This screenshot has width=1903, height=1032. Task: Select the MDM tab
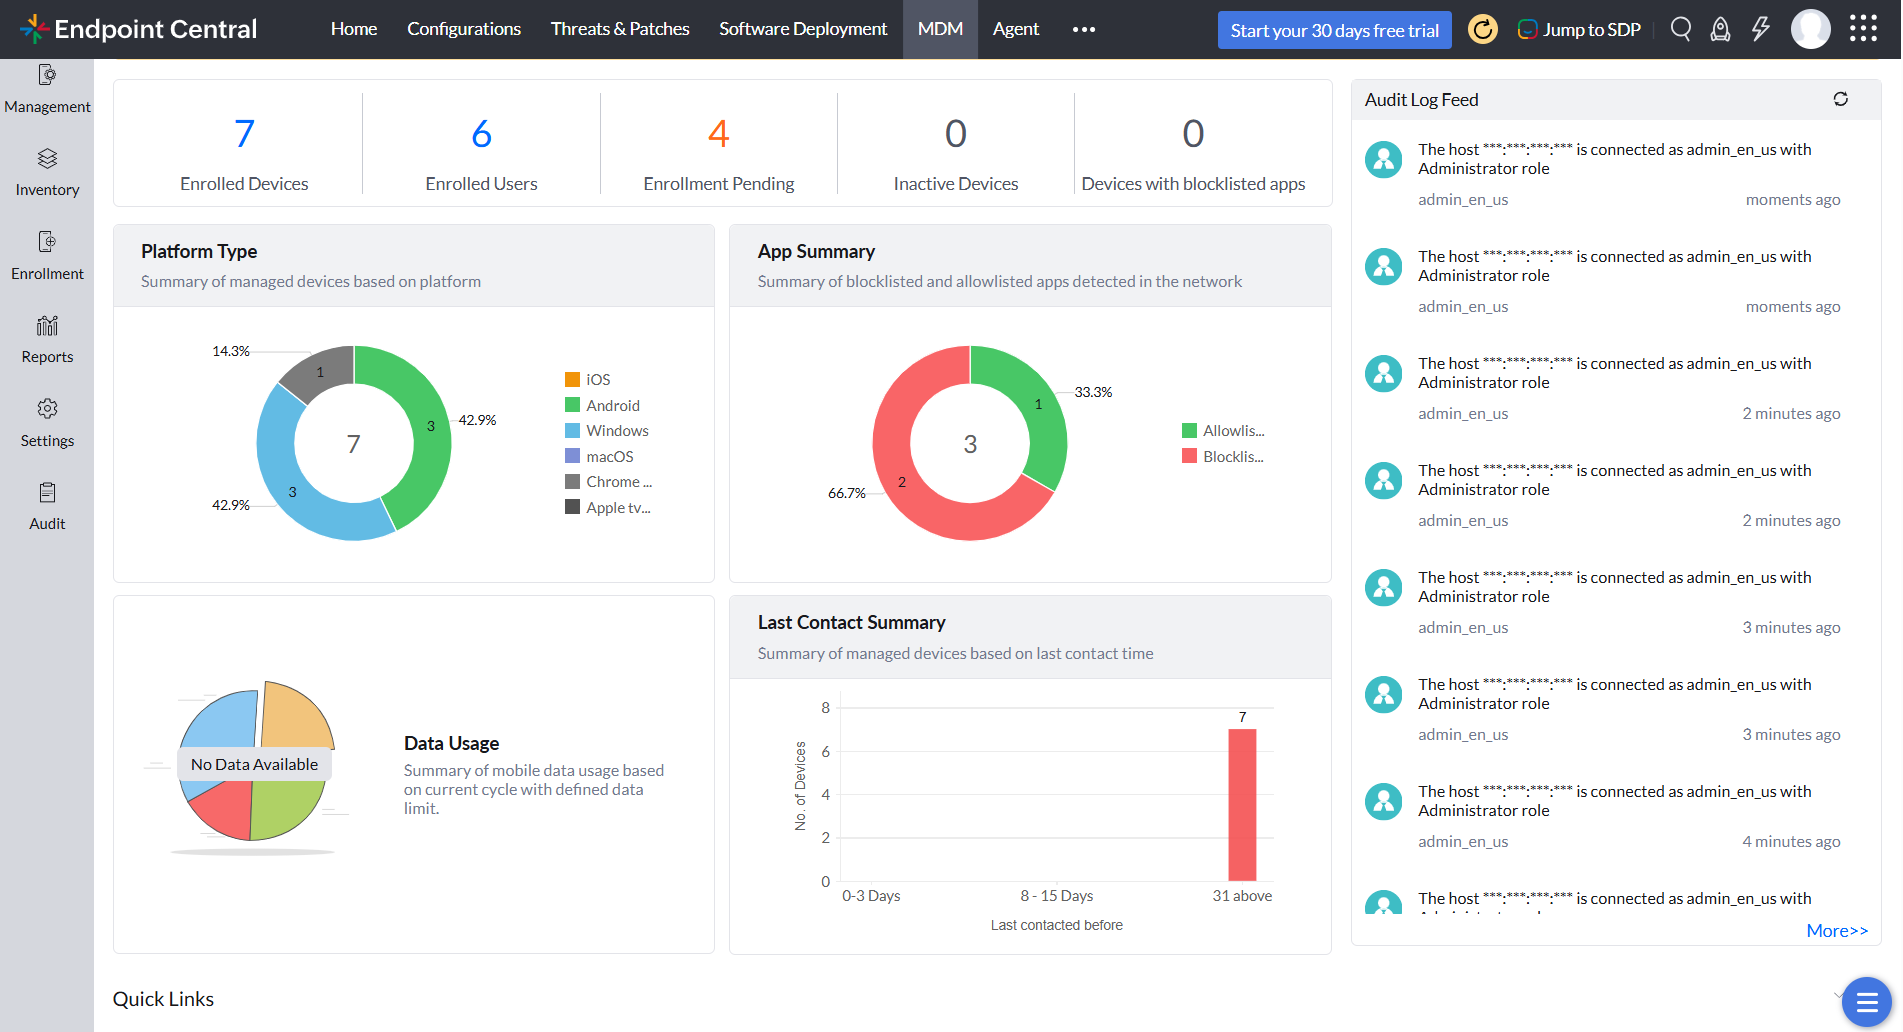[x=940, y=29]
